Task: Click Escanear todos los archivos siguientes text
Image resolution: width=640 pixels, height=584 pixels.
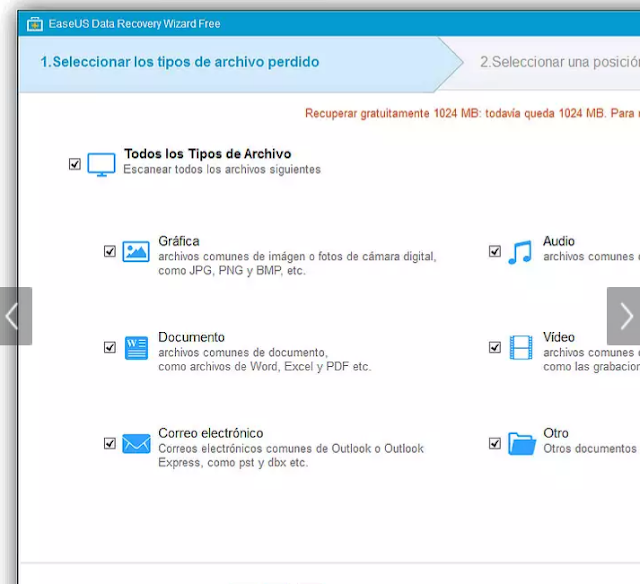Action: pyautogui.click(x=222, y=169)
